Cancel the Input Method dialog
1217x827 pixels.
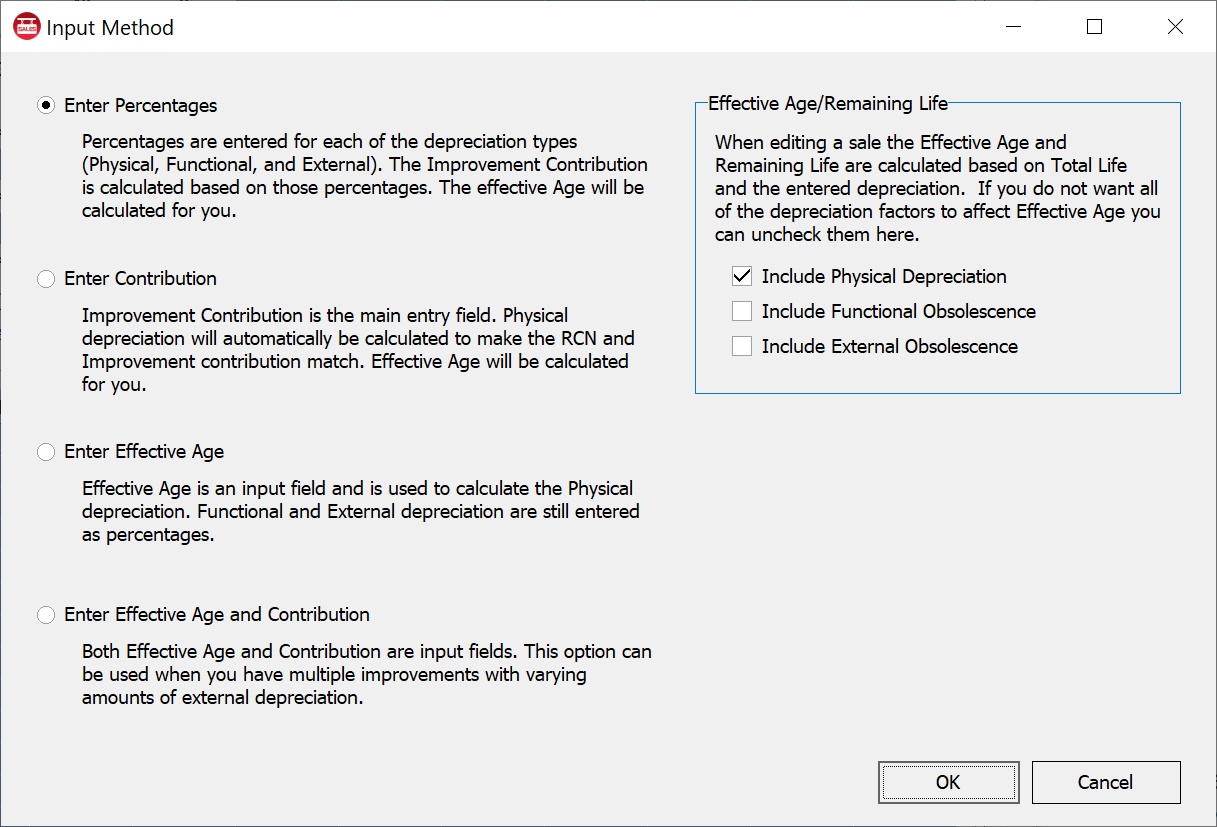(1105, 782)
